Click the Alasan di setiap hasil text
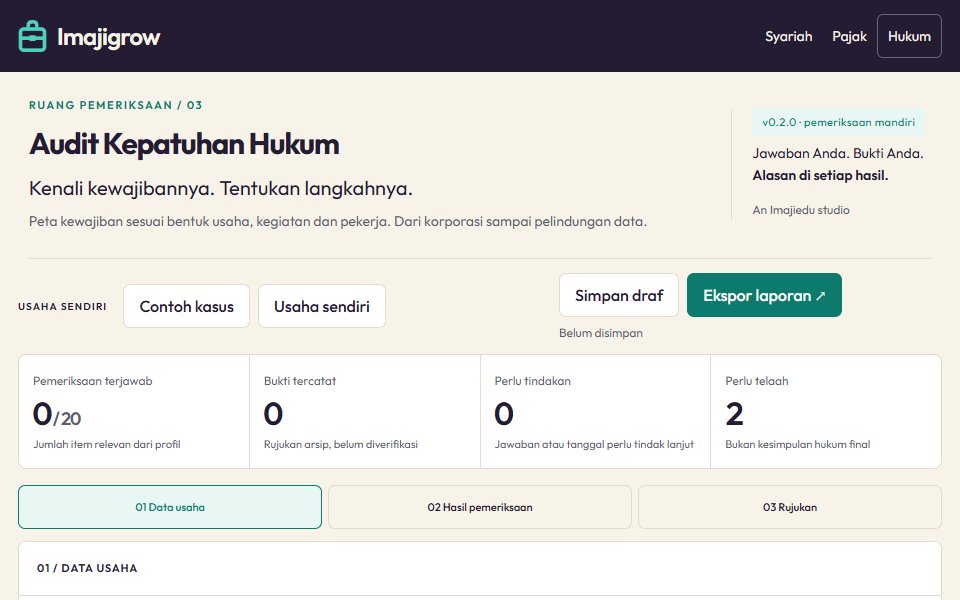Viewport: 960px width, 600px height. click(820, 176)
